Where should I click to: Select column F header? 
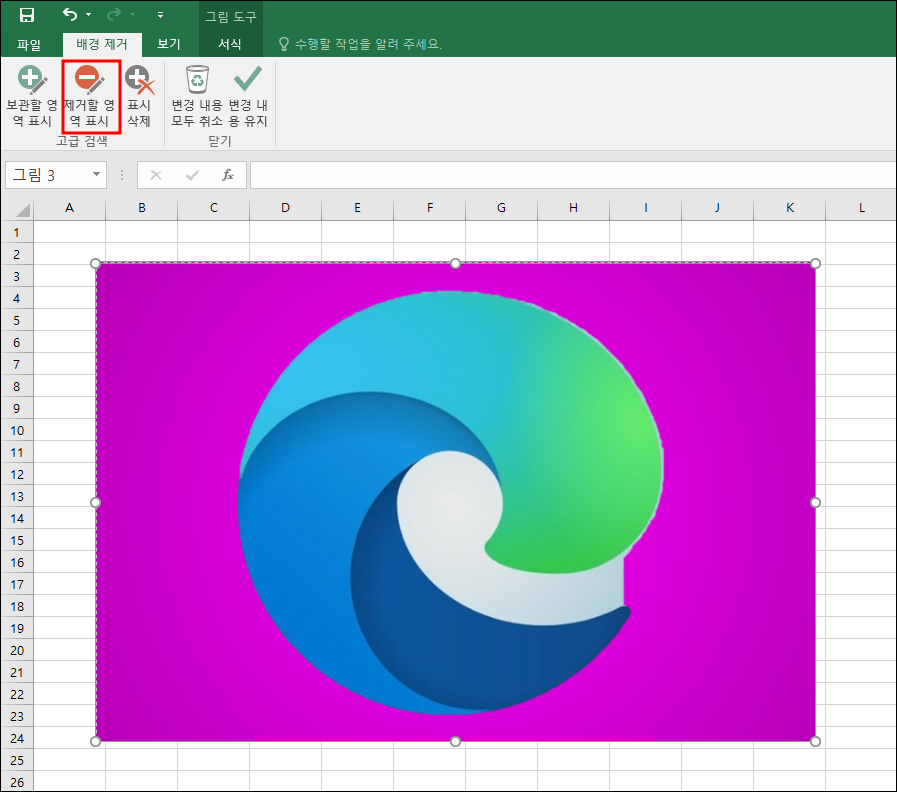pyautogui.click(x=430, y=208)
